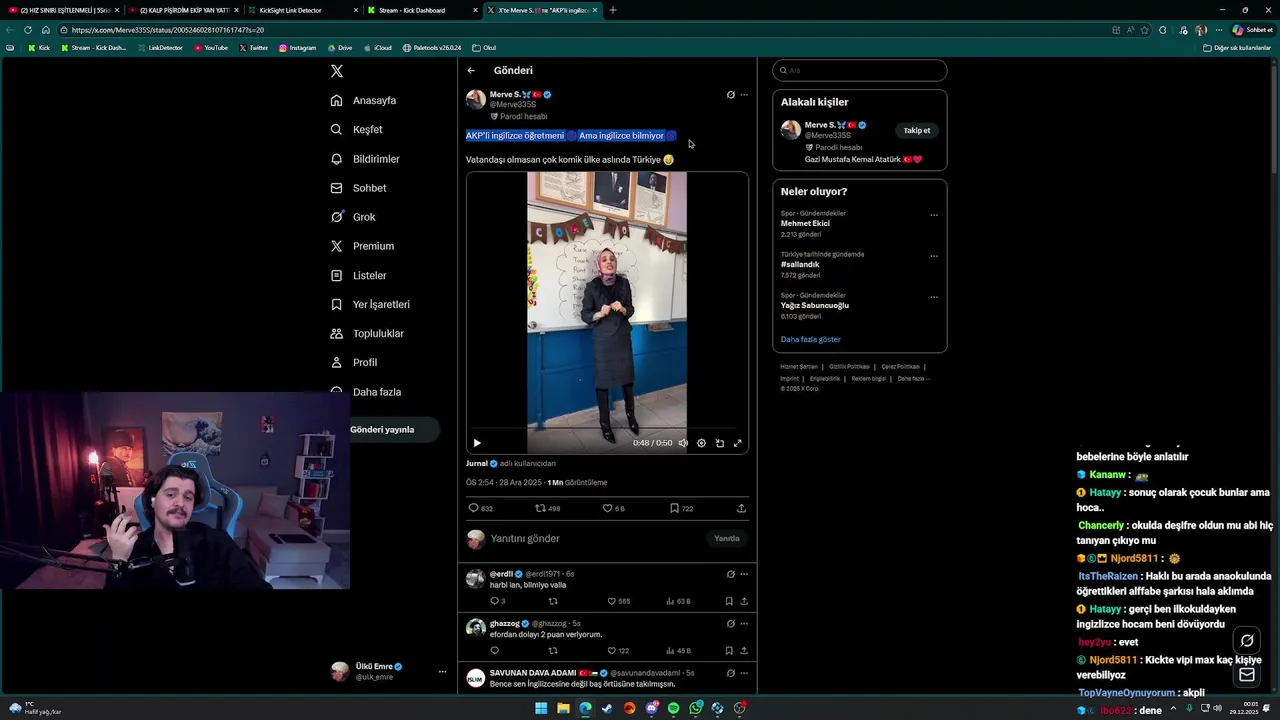Repost the post with 498 reposts
The image size is (1280, 720).
coord(548,508)
